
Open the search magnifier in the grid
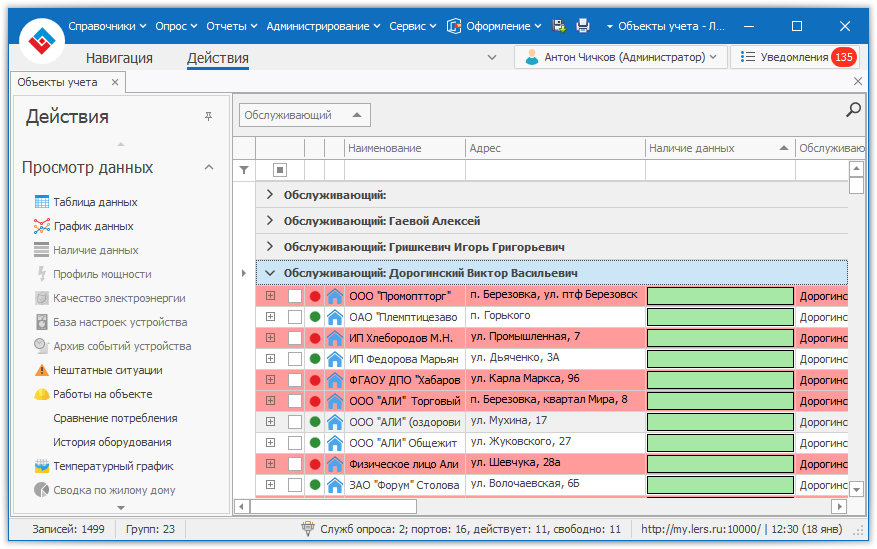pos(853,111)
